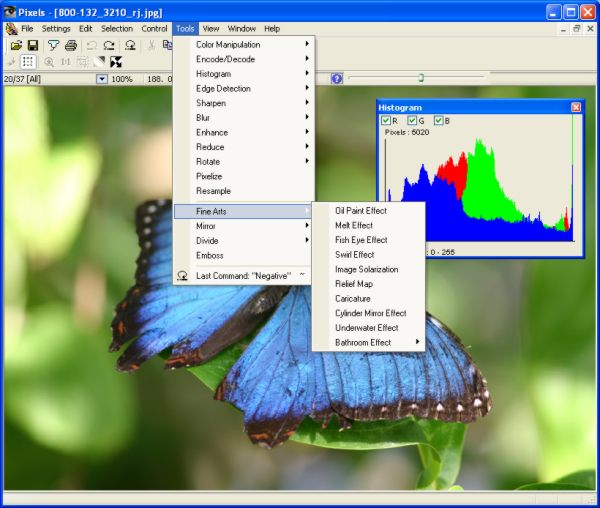Toggle the B channel checkbox

point(438,120)
